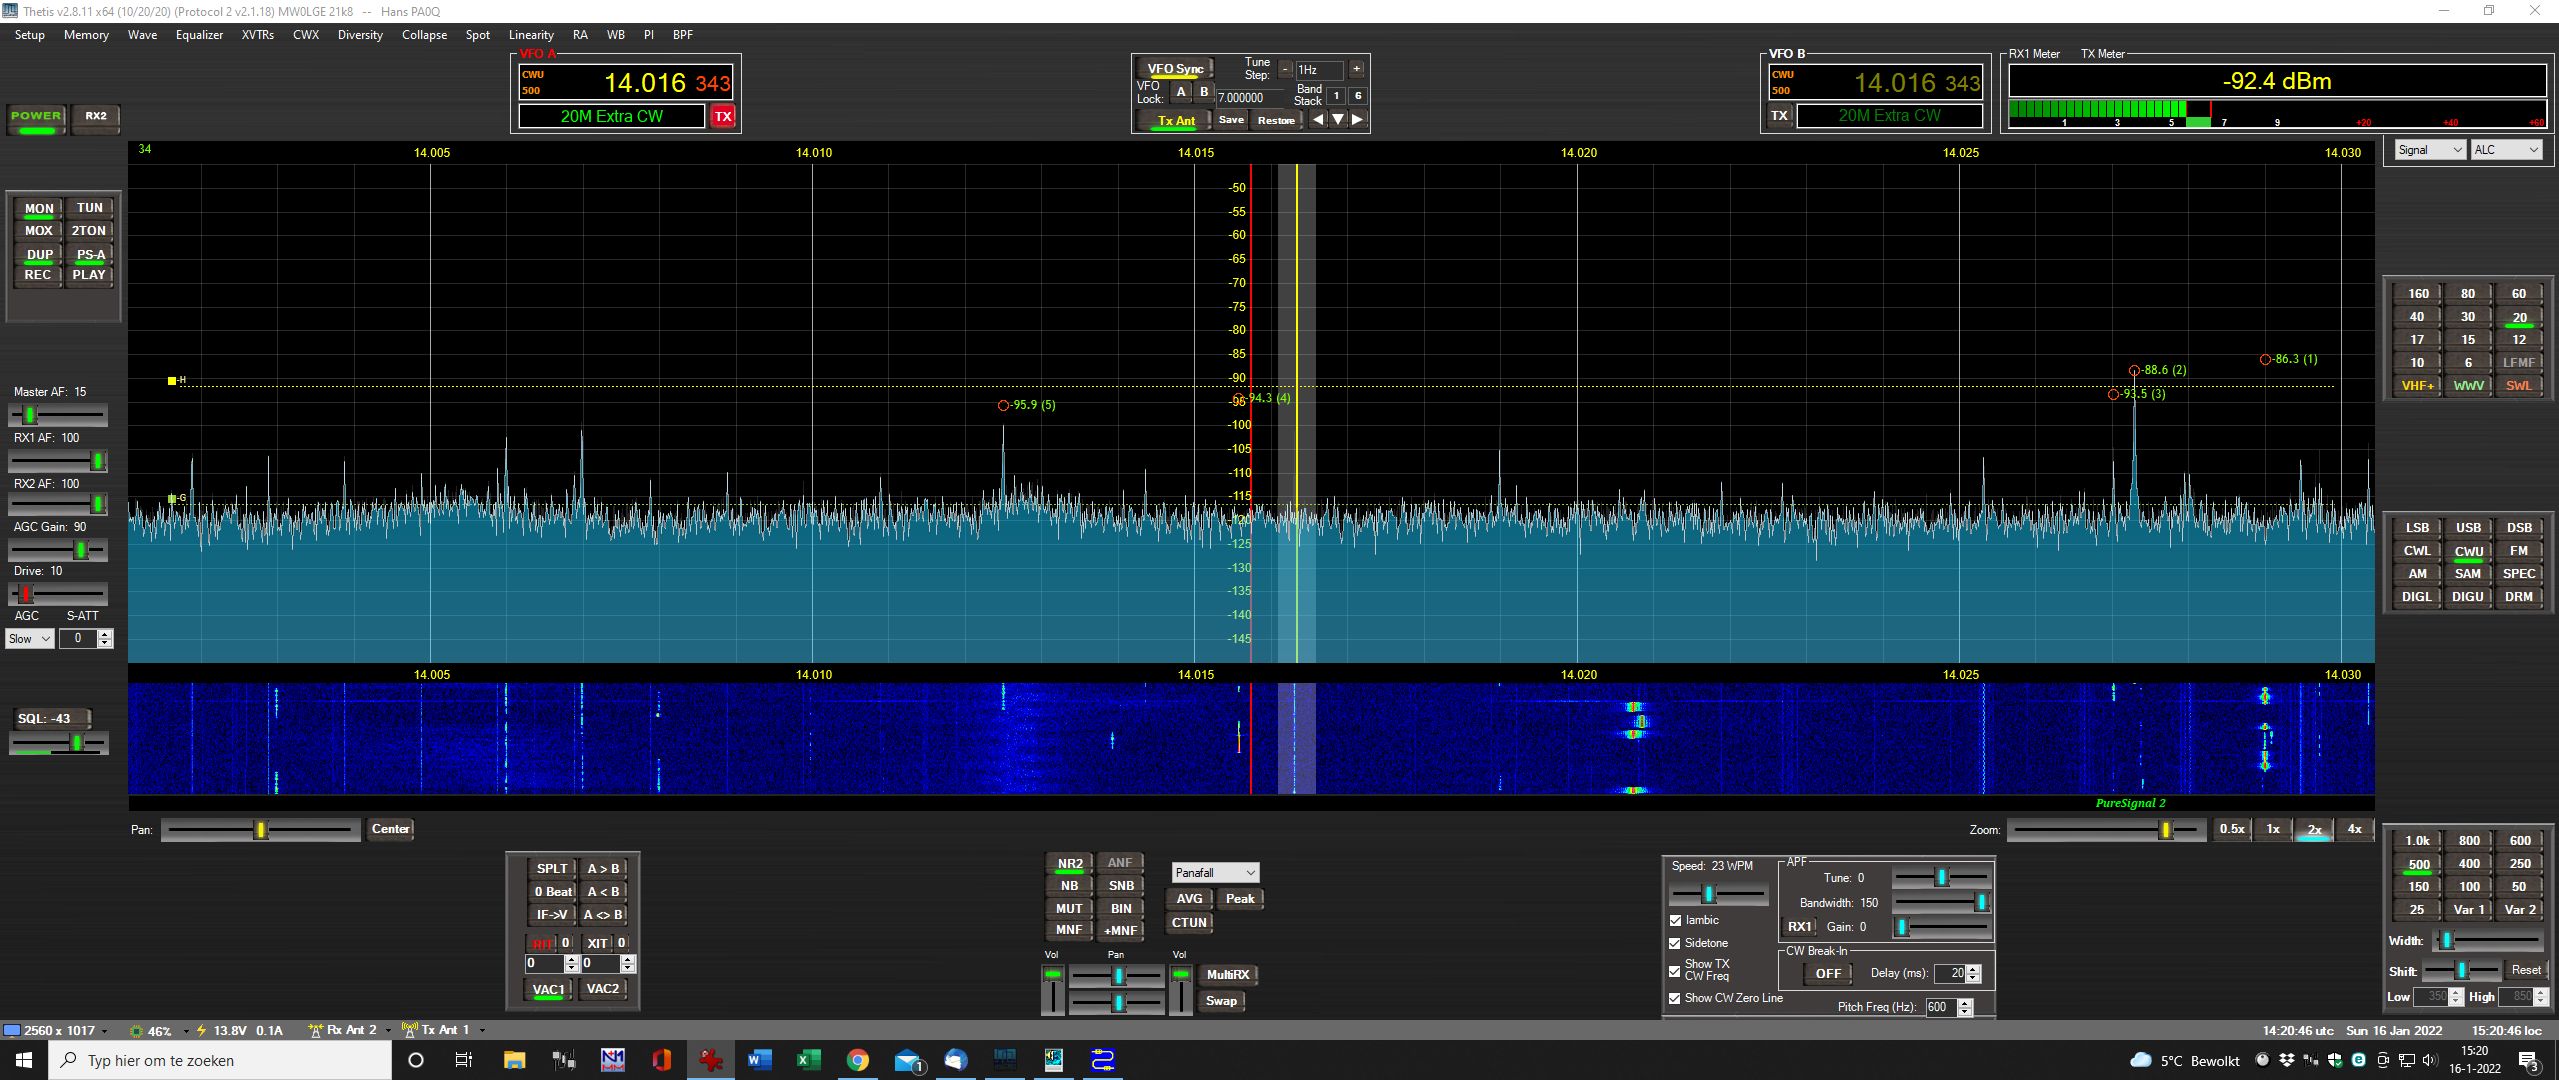This screenshot has width=2559, height=1080.
Task: Select the 40 meter band button
Action: point(2417,317)
